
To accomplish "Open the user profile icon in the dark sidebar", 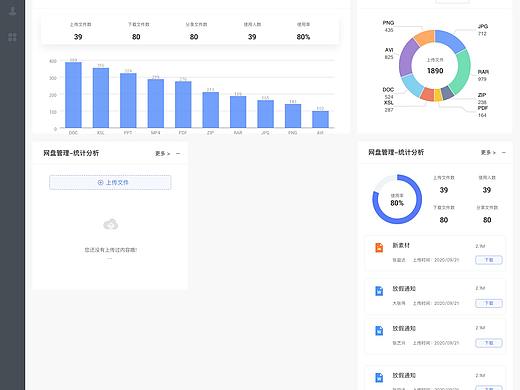I will [12, 10].
